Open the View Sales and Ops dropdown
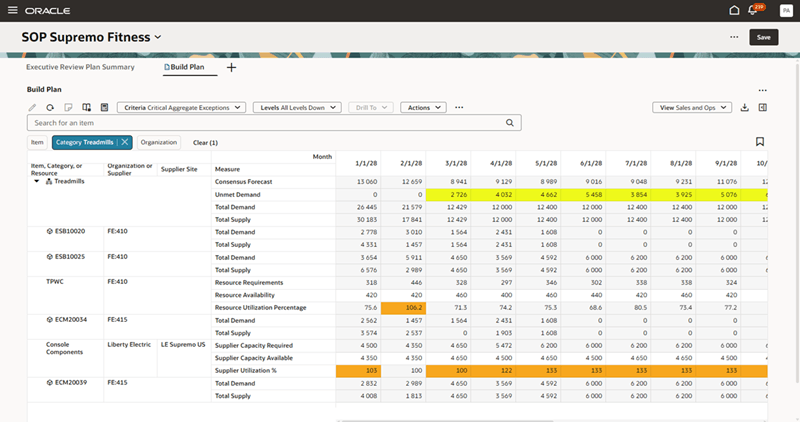Screen dimensions: 800x422 [x=691, y=107]
